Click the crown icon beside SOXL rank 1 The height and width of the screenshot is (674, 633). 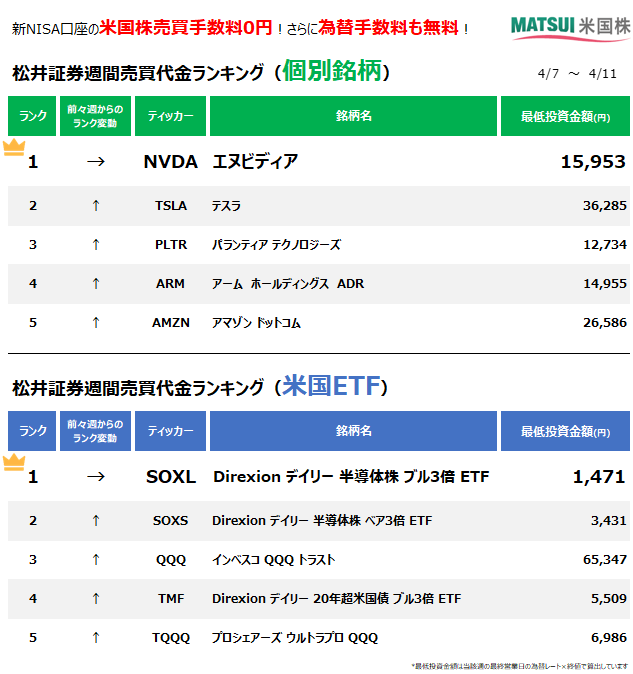coord(14,463)
